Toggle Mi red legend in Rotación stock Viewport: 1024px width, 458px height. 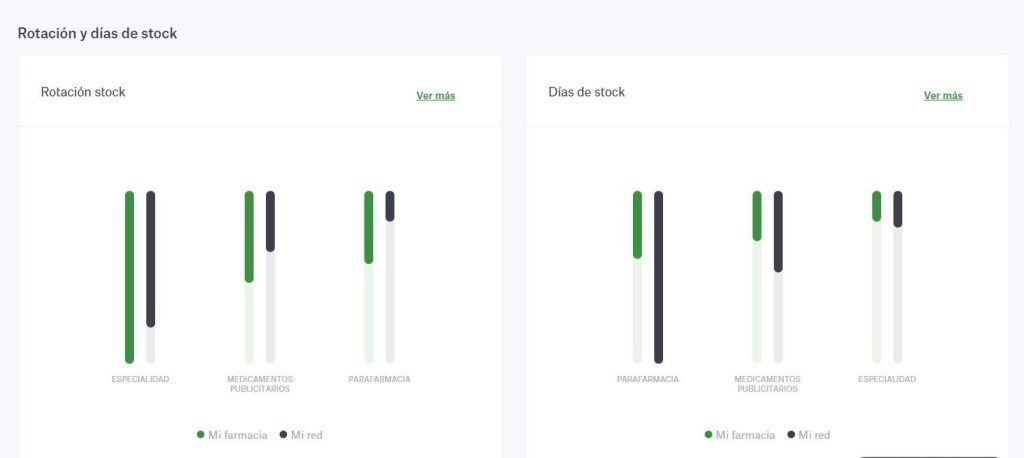pyautogui.click(x=301, y=434)
